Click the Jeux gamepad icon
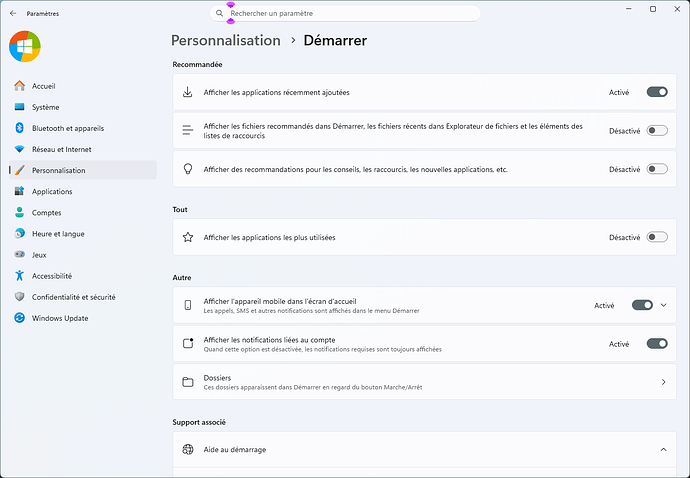 [19, 254]
